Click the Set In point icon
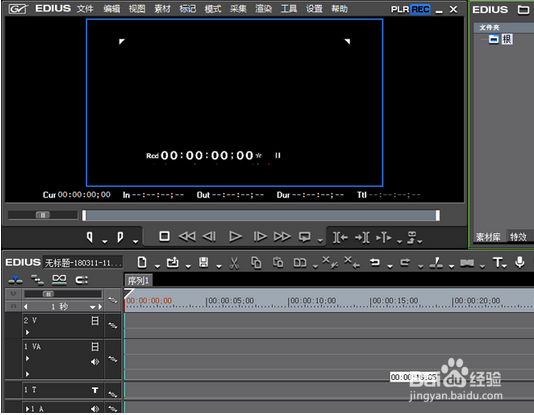The height and width of the screenshot is (415, 534). coord(90,237)
